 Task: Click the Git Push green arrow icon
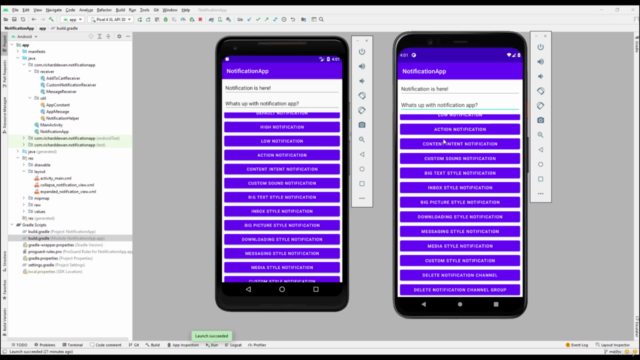267,20
